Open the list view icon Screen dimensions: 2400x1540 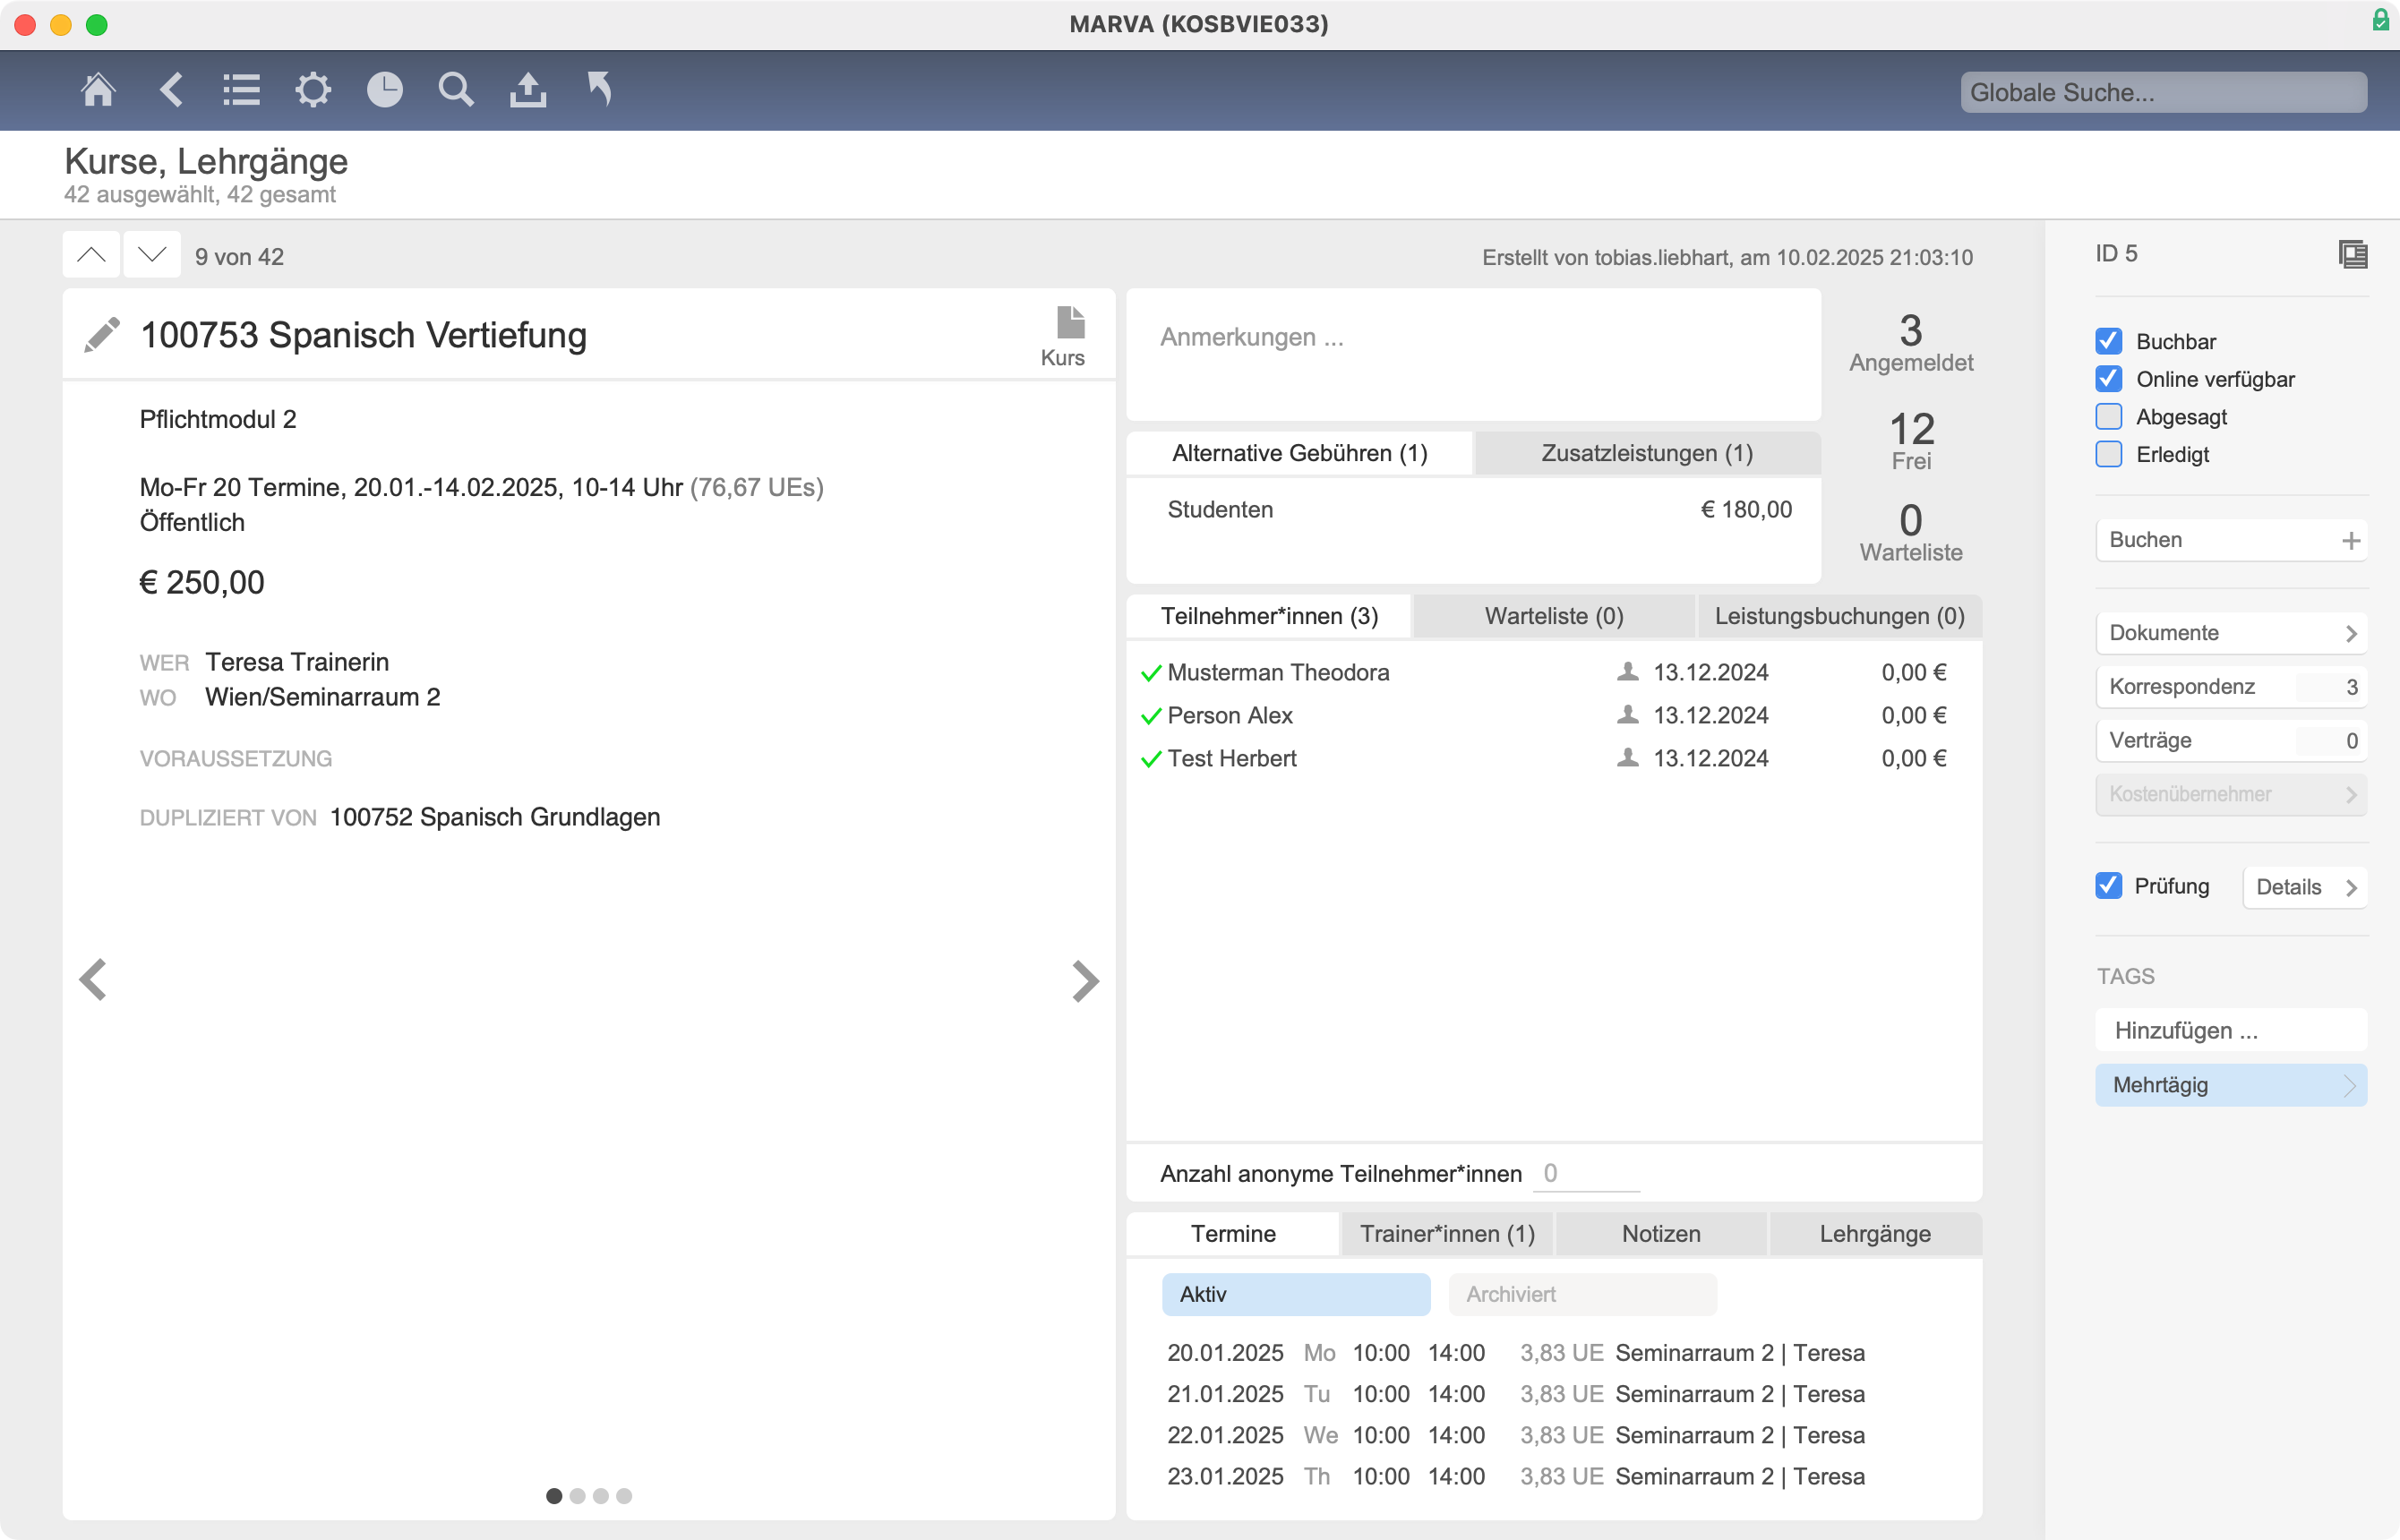pos(241,90)
